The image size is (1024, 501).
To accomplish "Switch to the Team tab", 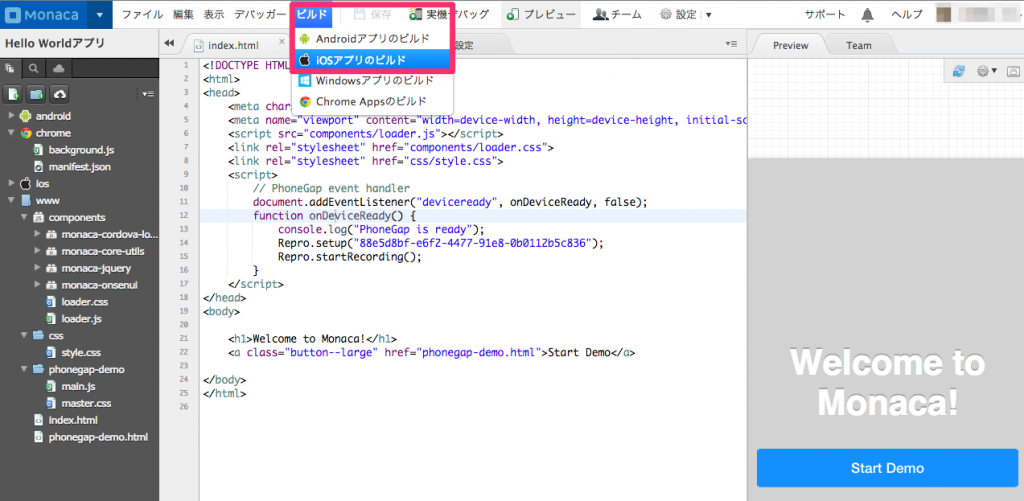I will (x=859, y=45).
